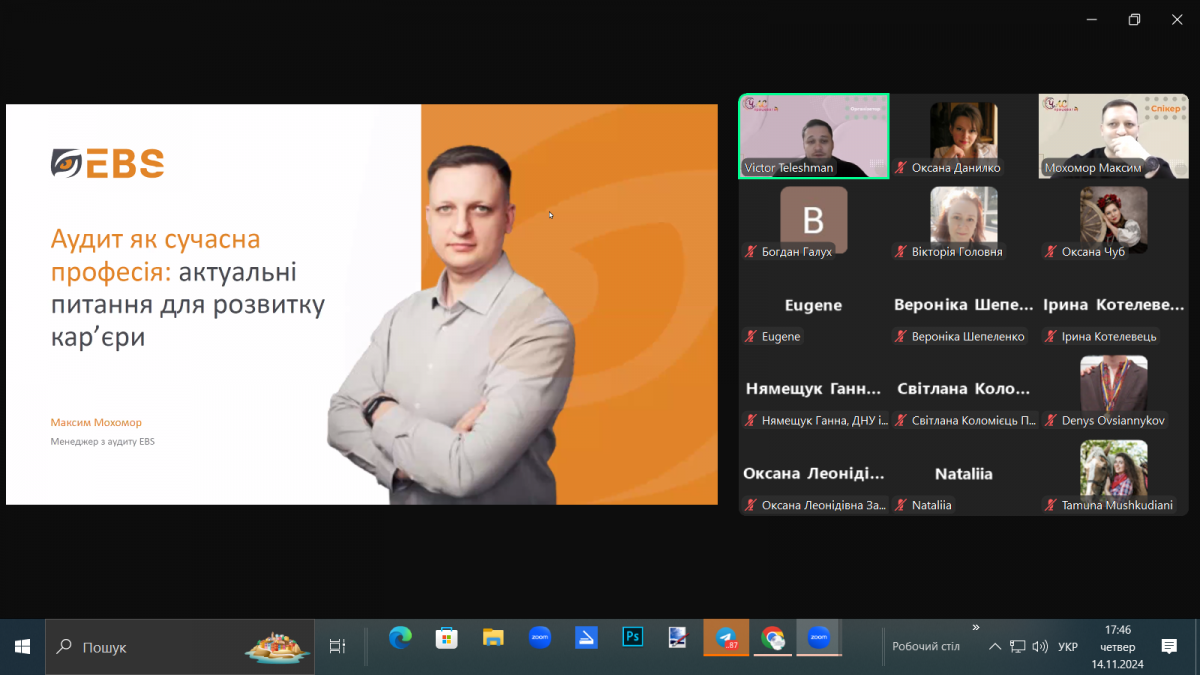
Task: Open File Explorer folder icon
Action: [493, 638]
